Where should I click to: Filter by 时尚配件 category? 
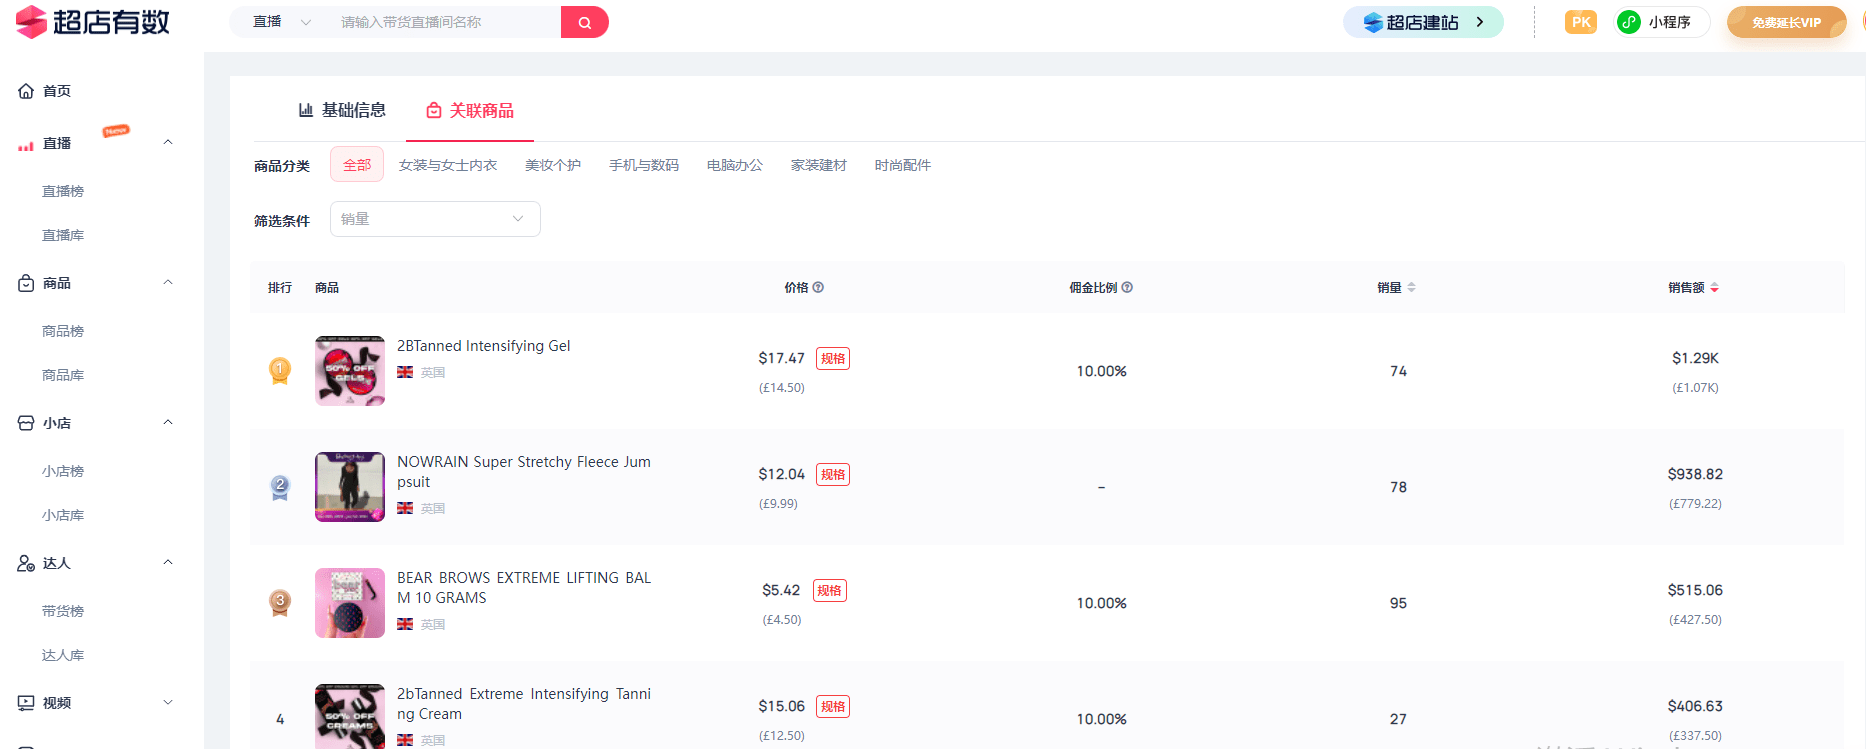903,165
